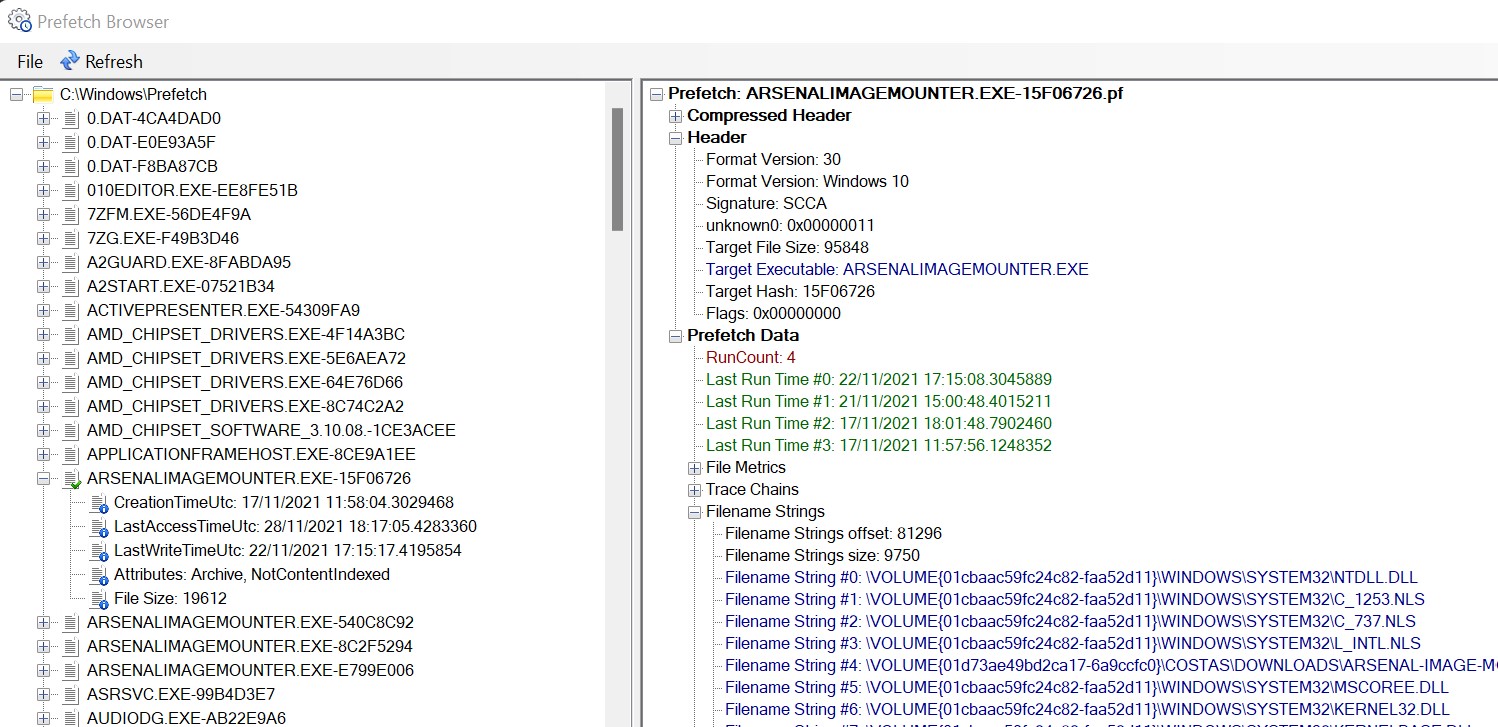Click the Prefetch Browser gear icon
This screenshot has width=1498, height=727.
pos(19,20)
